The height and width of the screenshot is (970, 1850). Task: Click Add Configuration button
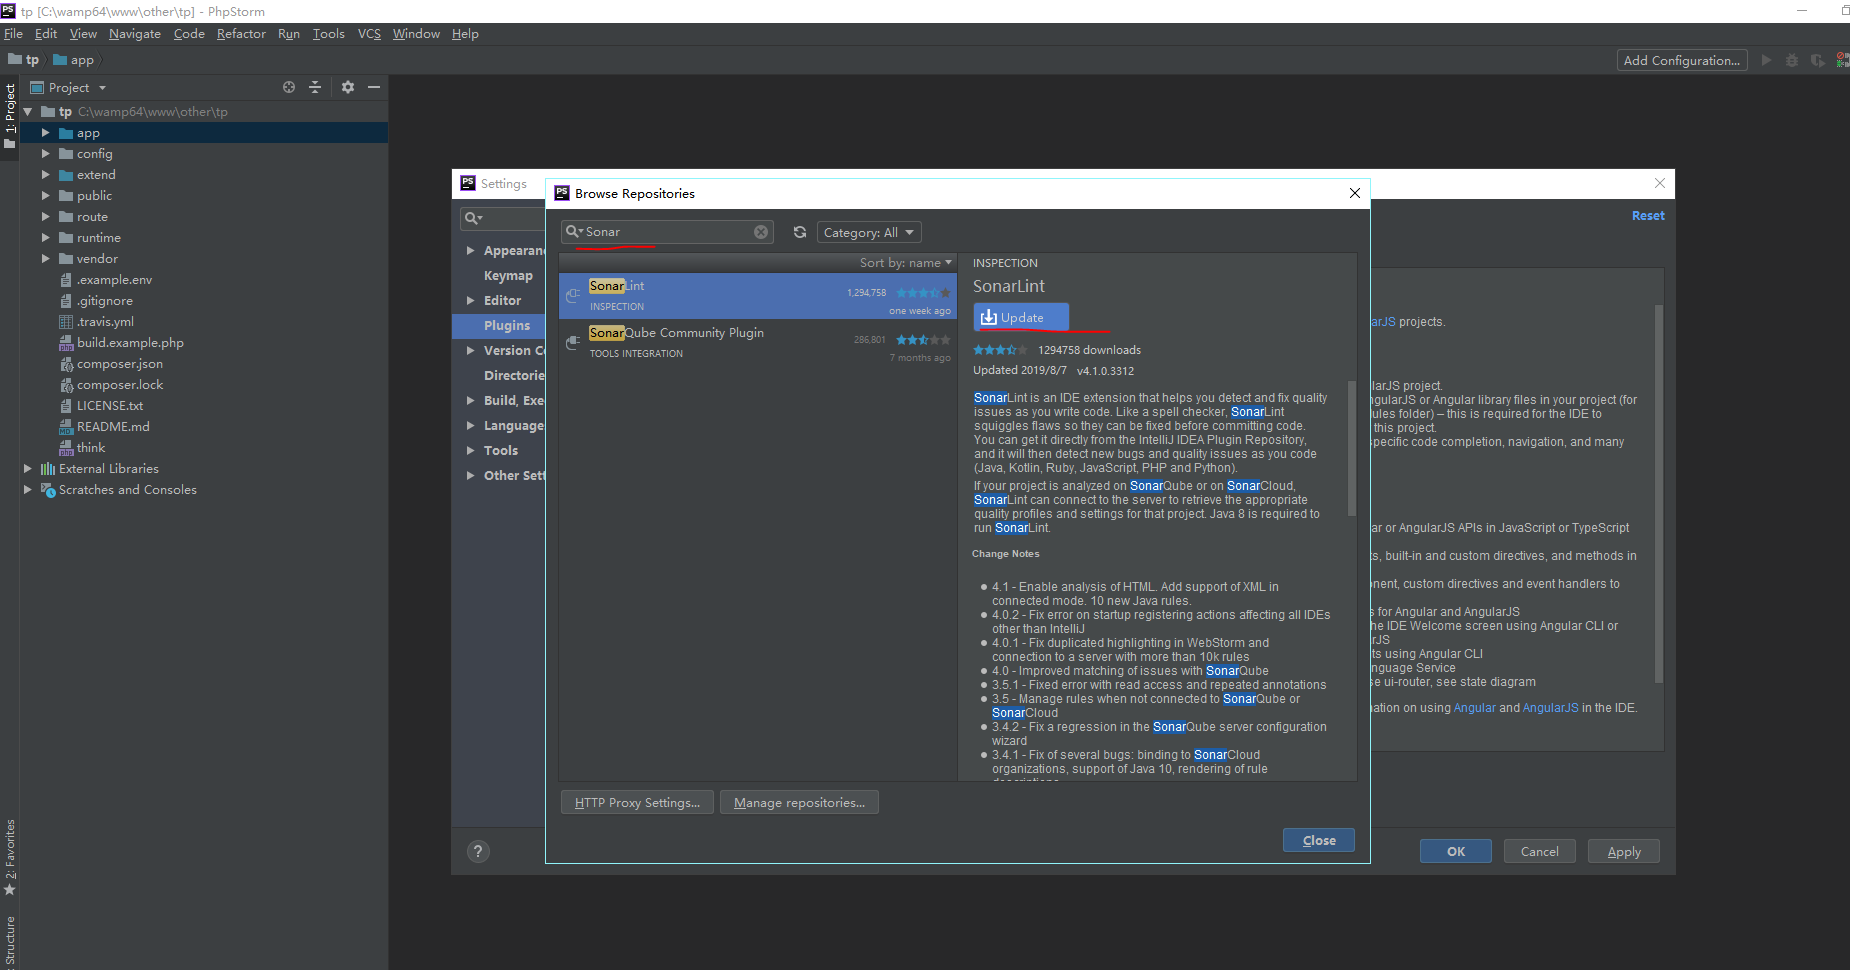coord(1682,60)
